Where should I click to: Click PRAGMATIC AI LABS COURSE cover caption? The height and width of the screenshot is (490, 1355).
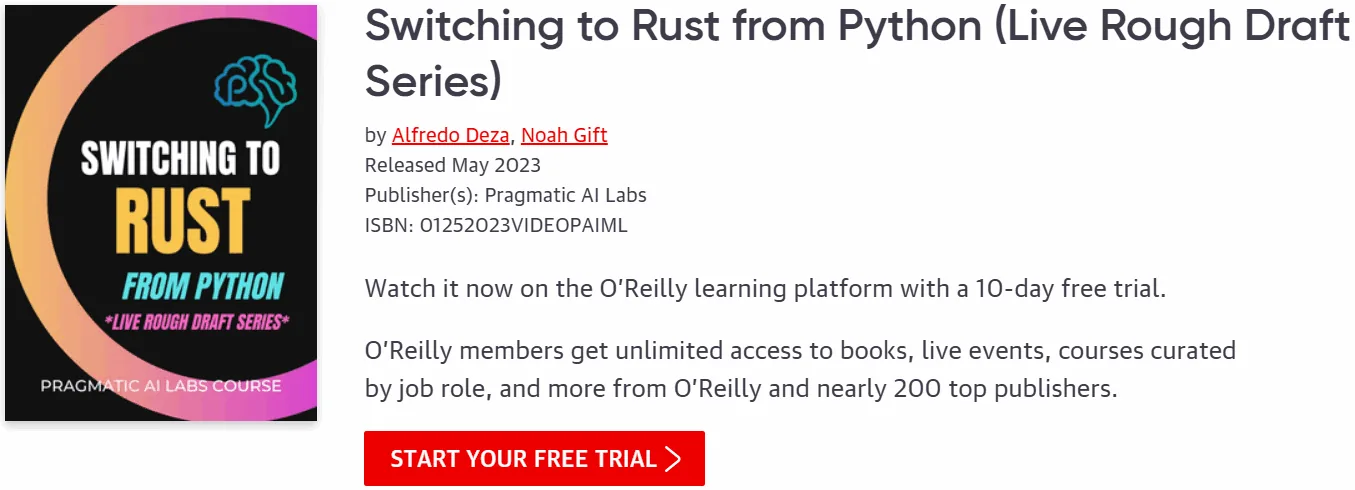point(161,385)
